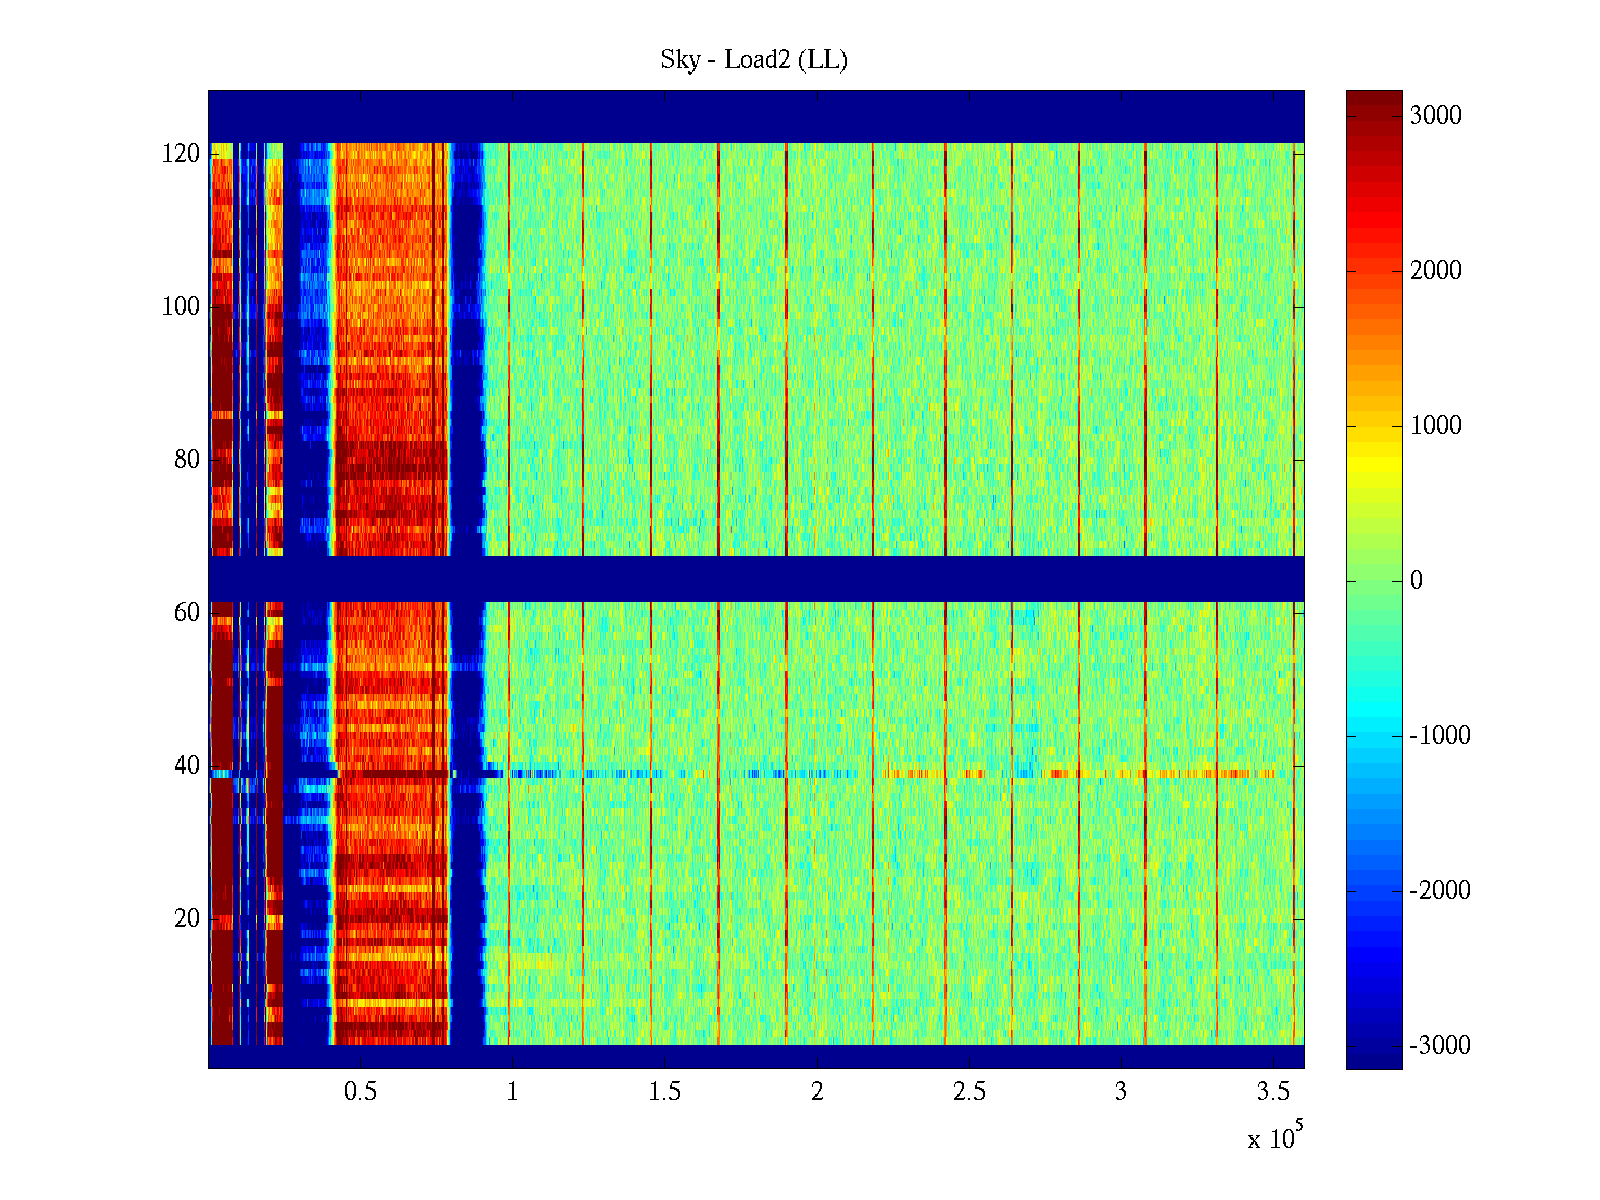Click the 'x 10^5' axis exponent label
The height and width of the screenshot is (1200, 1600).
point(1275,1138)
